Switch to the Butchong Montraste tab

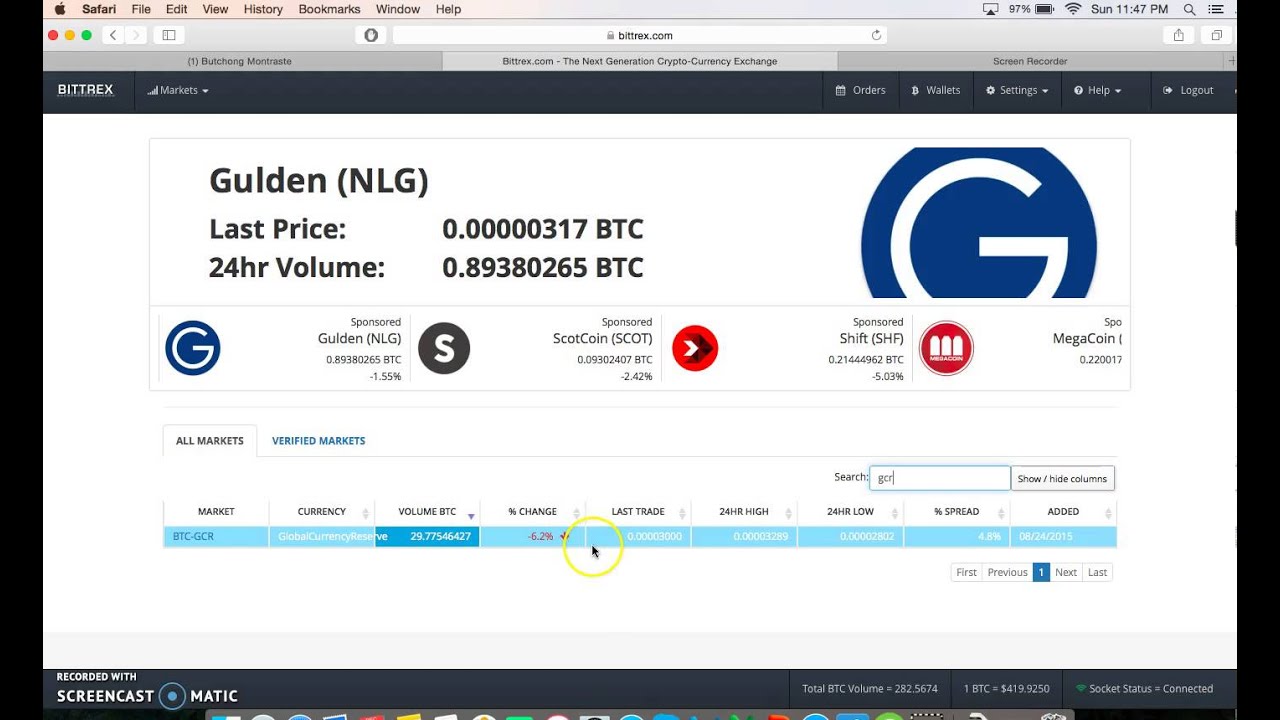coord(240,61)
